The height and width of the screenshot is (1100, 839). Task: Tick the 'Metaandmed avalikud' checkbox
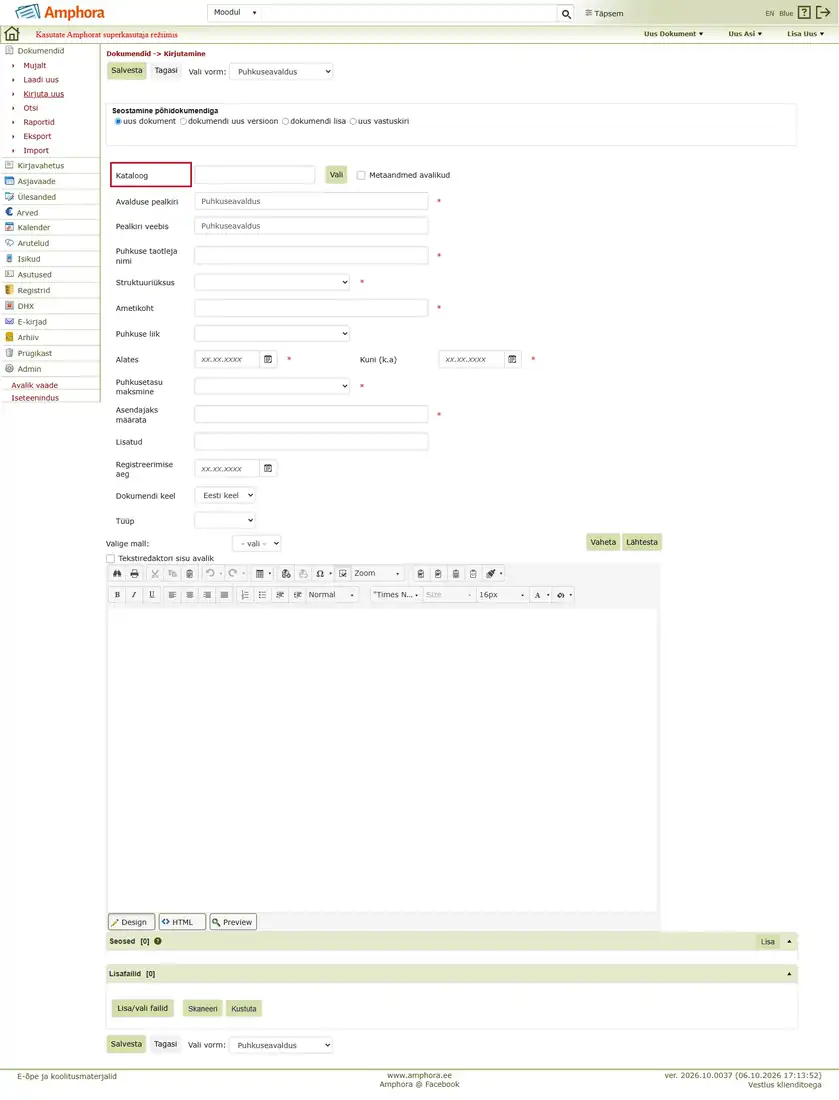pyautogui.click(x=361, y=175)
